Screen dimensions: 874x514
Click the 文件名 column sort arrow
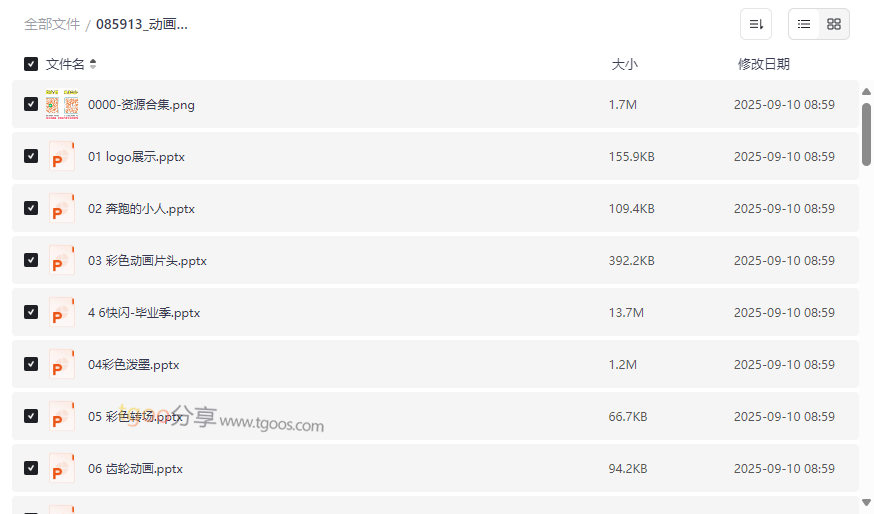point(93,64)
